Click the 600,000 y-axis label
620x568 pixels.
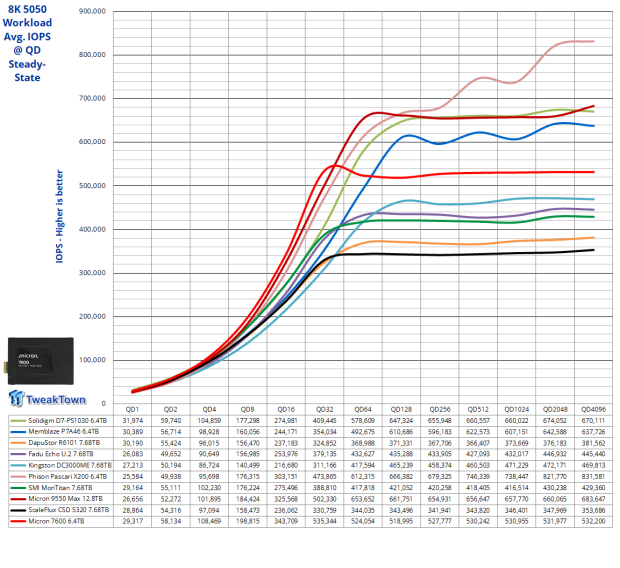[93, 142]
